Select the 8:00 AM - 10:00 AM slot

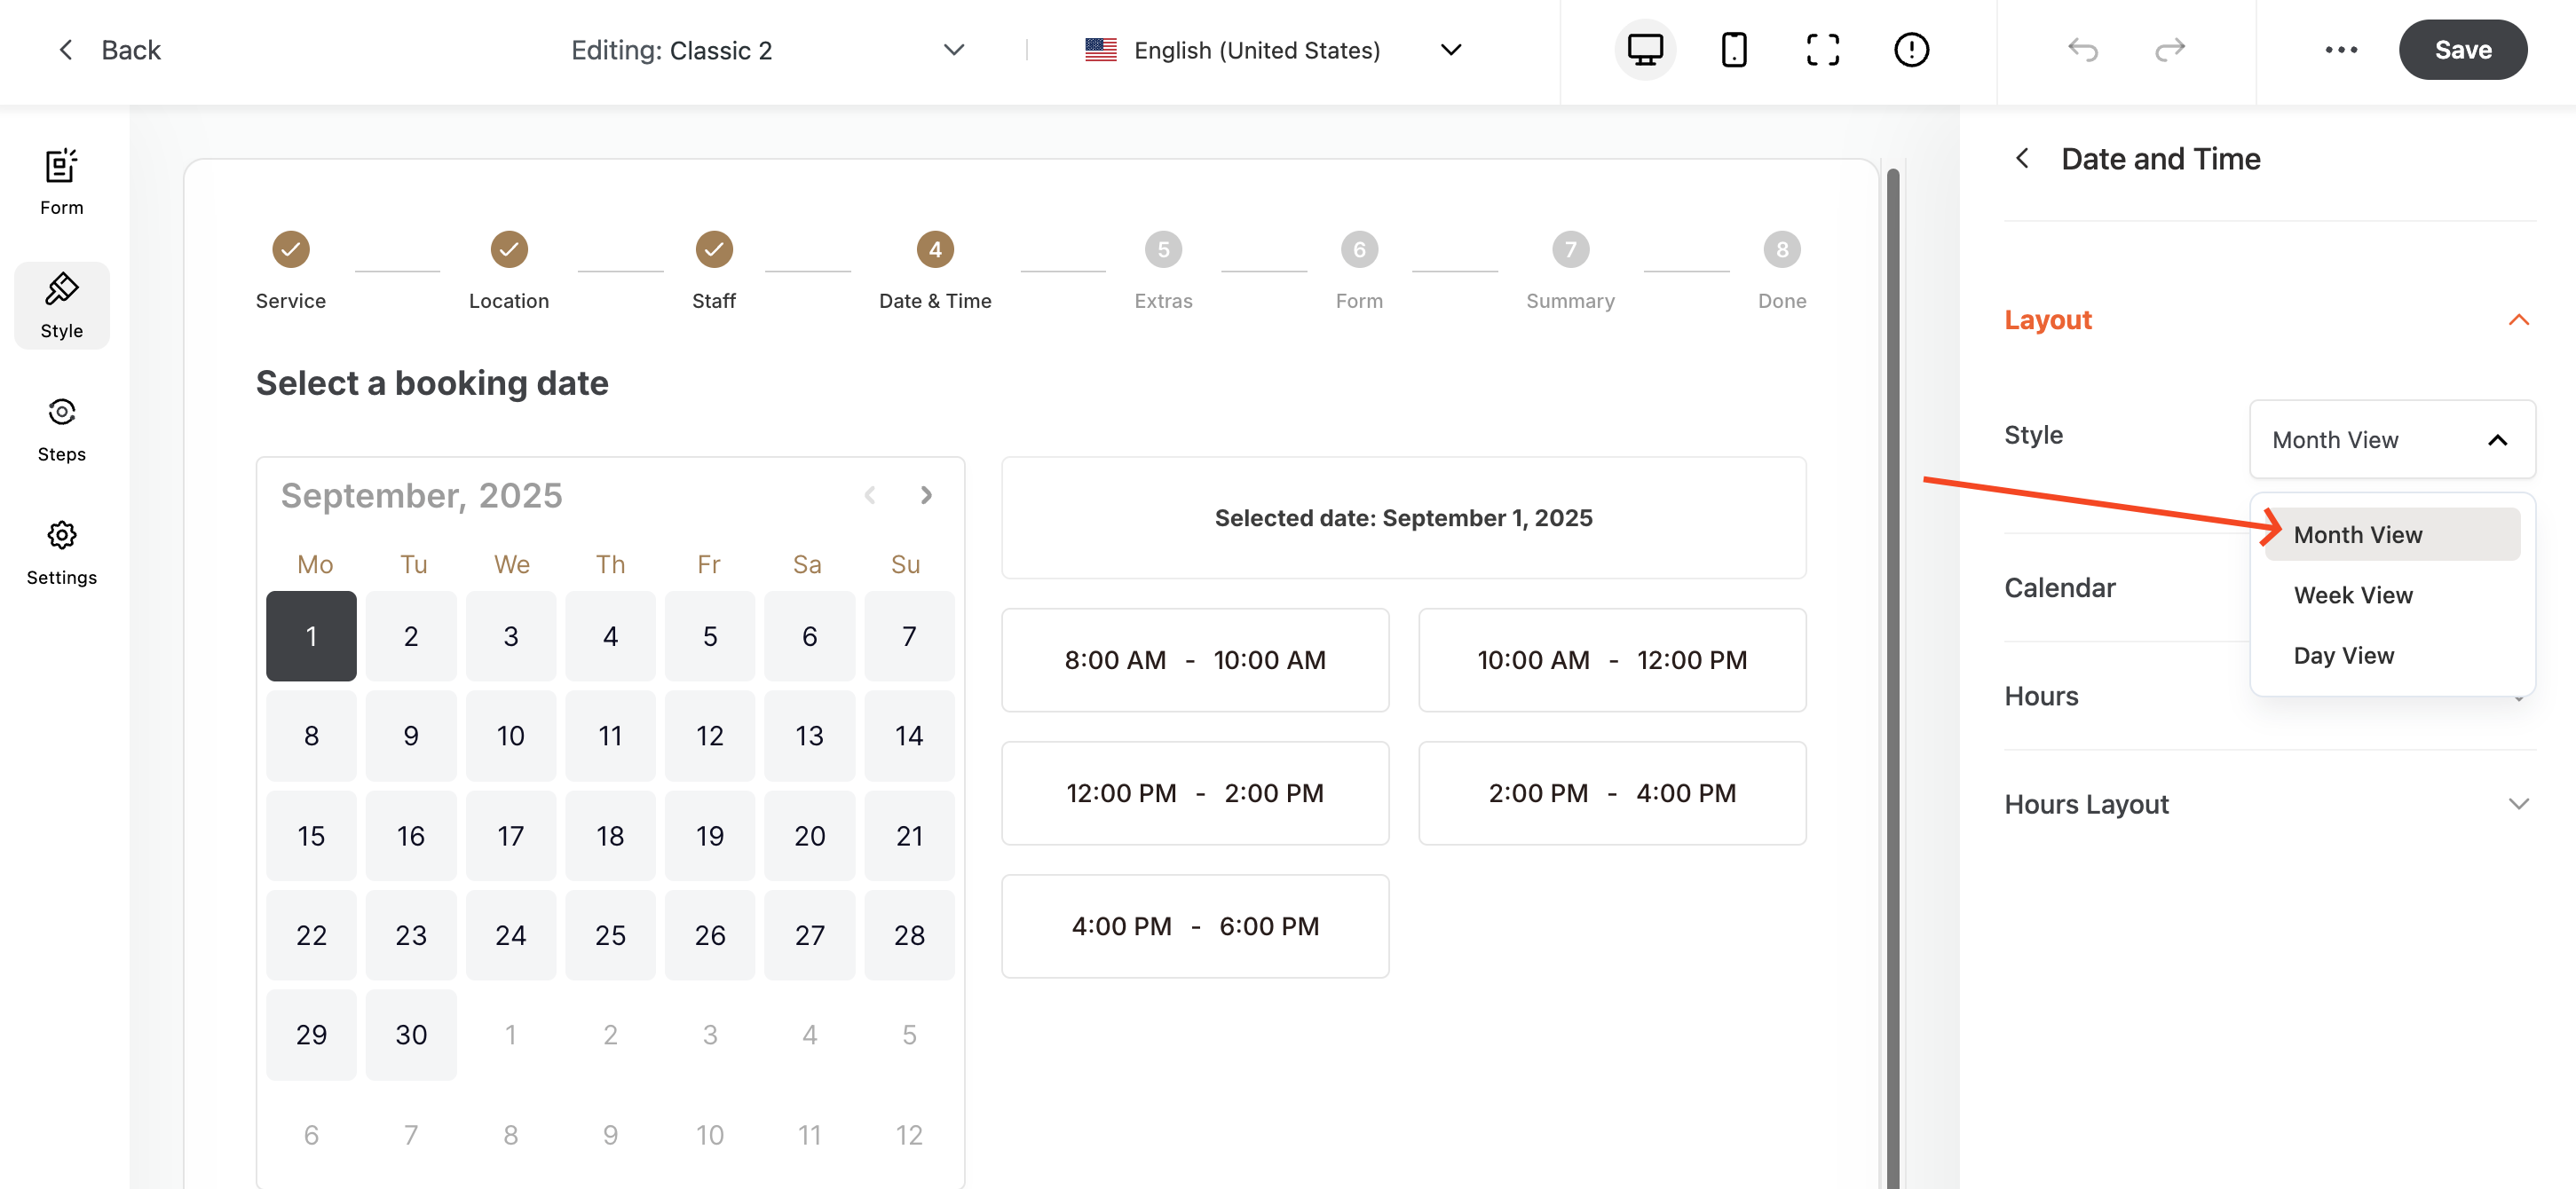click(1195, 660)
